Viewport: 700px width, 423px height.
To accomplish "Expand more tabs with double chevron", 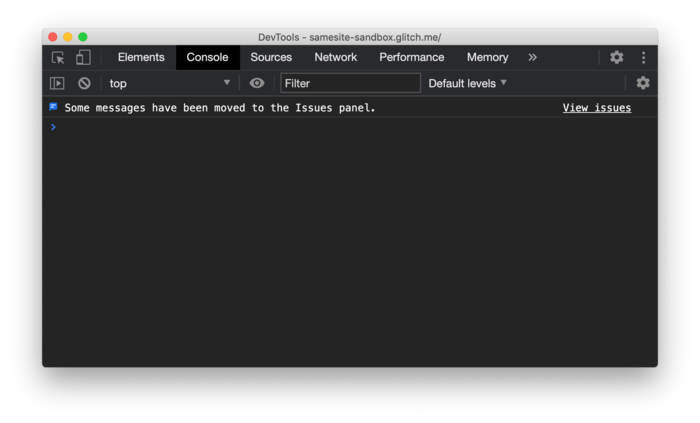I will click(x=532, y=57).
